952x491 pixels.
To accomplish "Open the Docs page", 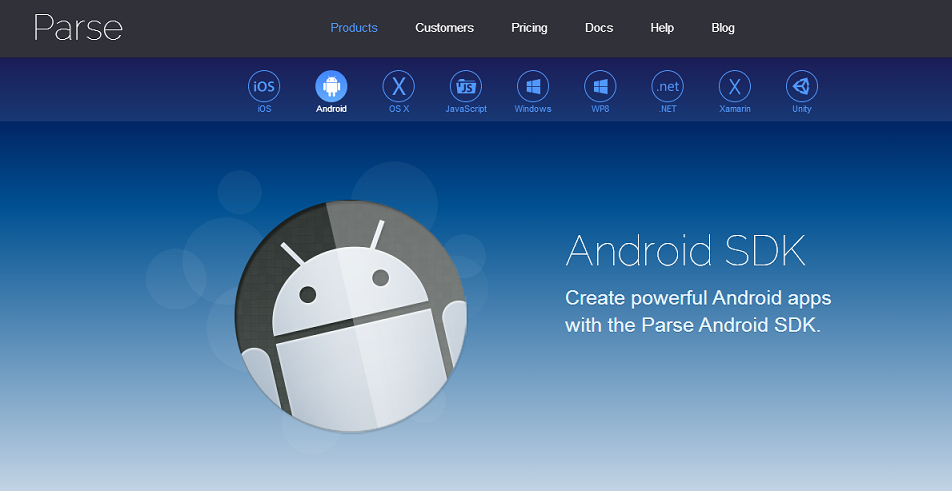I will pyautogui.click(x=599, y=28).
